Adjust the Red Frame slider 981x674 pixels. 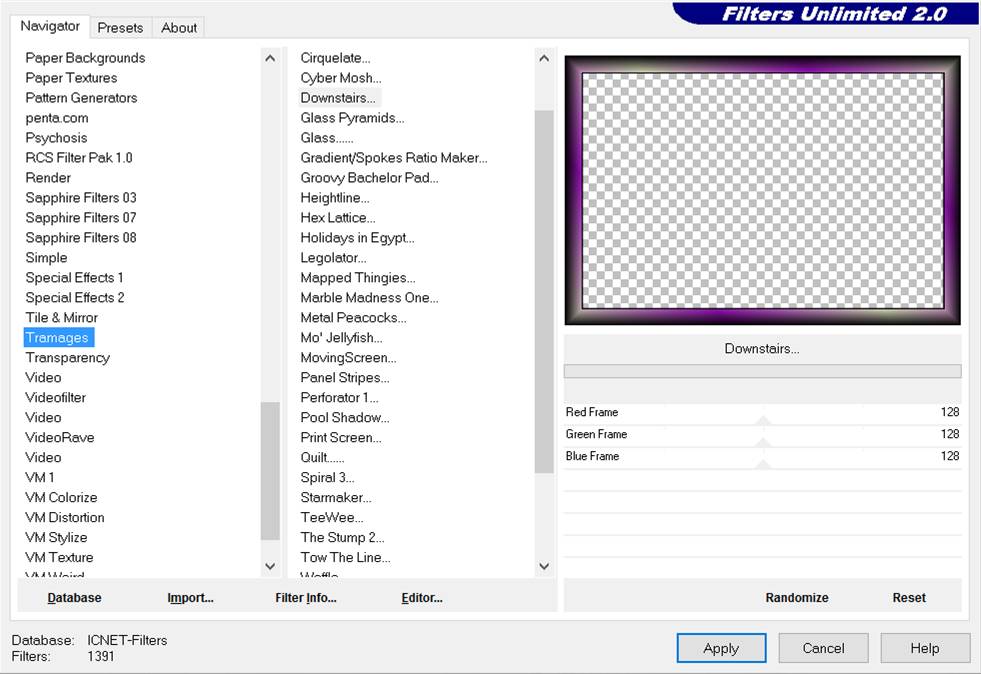[763, 413]
